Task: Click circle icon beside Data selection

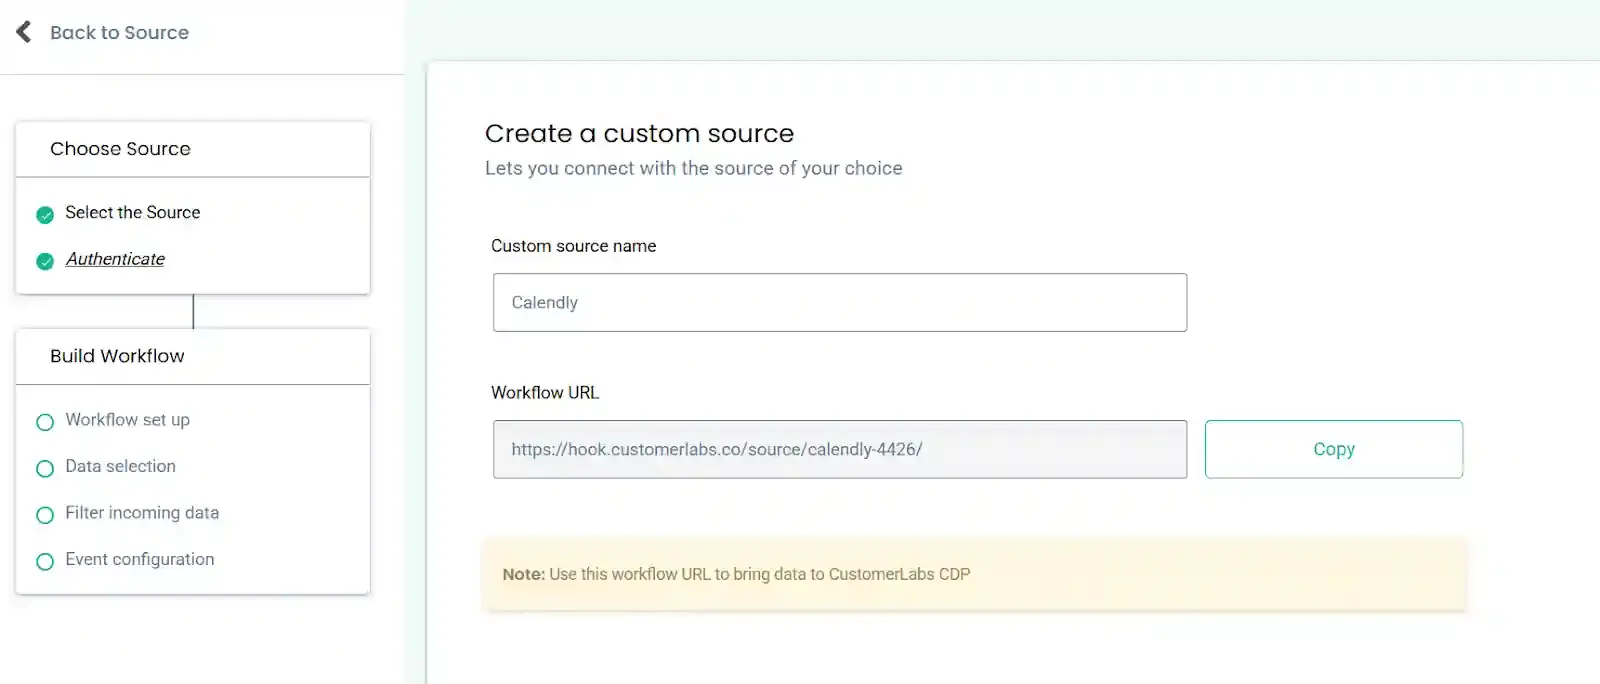Action: pyautogui.click(x=45, y=469)
